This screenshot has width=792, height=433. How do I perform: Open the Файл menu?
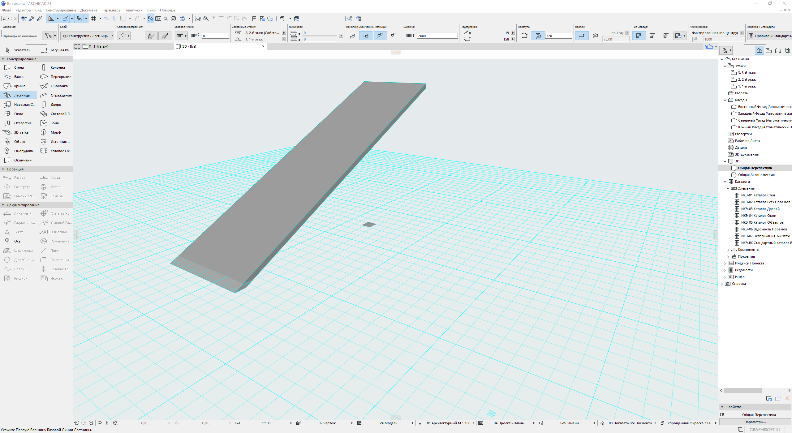click(7, 10)
